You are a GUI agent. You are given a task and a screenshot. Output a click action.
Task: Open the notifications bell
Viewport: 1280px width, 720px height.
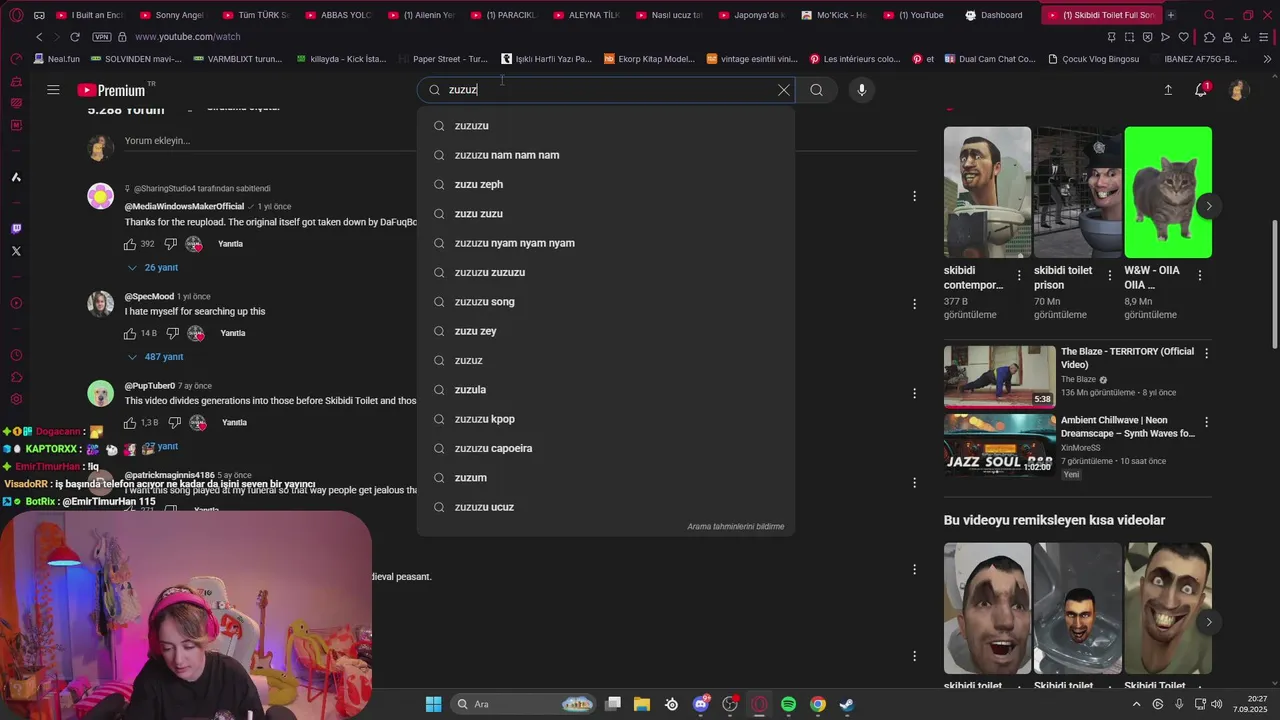(x=1201, y=90)
